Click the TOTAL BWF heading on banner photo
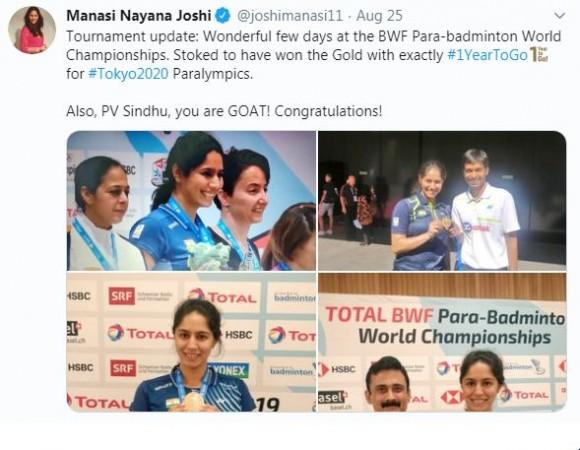This screenshot has height=450, width=580. [379, 315]
